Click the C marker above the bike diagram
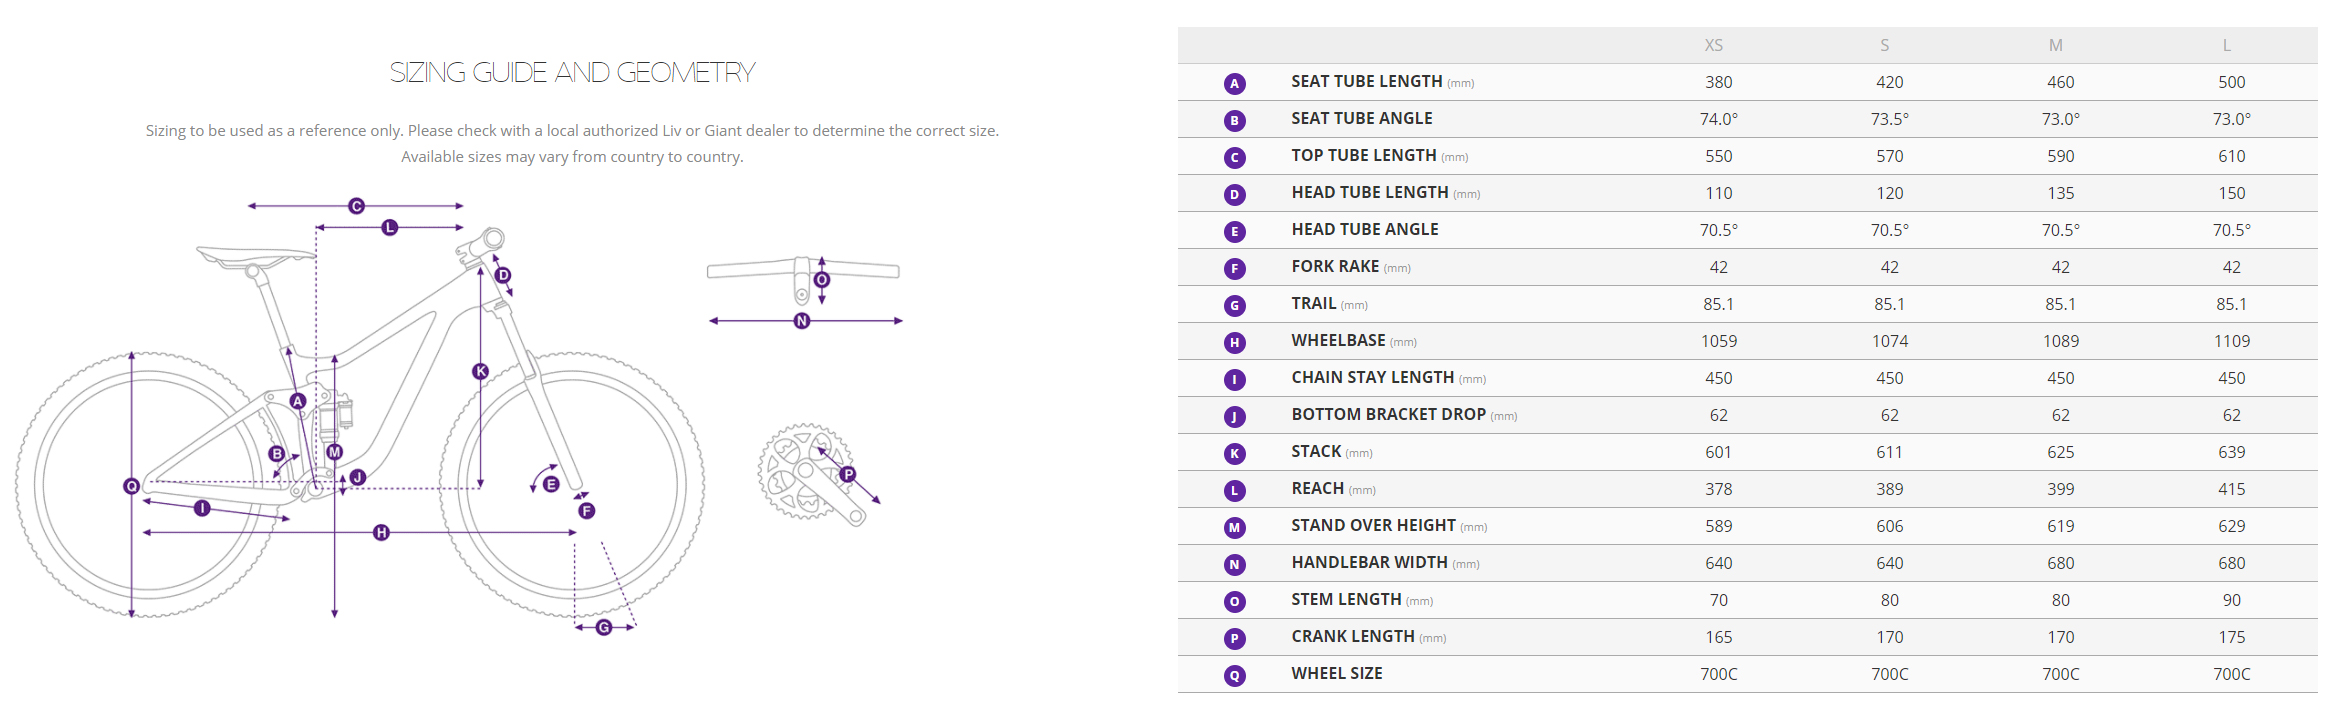Image resolution: width=2332 pixels, height=705 pixels. 356,206
